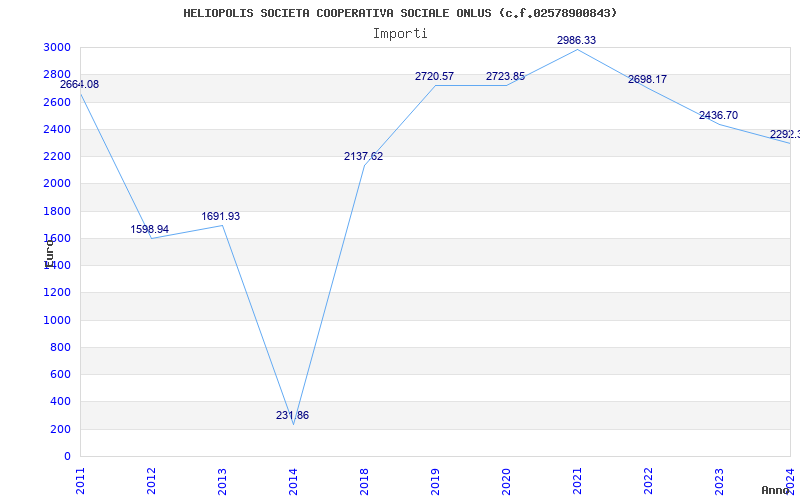Click the 2000 y-axis tick label

click(x=57, y=184)
